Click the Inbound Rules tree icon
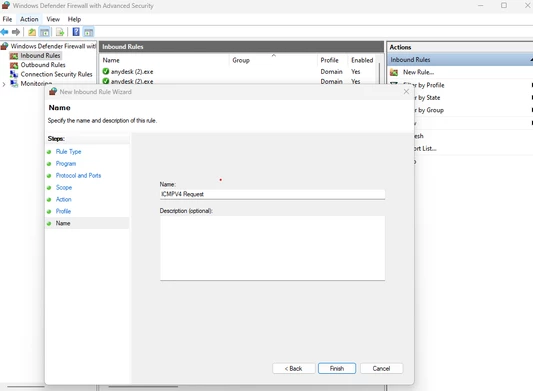The image size is (533, 391). 14,56
